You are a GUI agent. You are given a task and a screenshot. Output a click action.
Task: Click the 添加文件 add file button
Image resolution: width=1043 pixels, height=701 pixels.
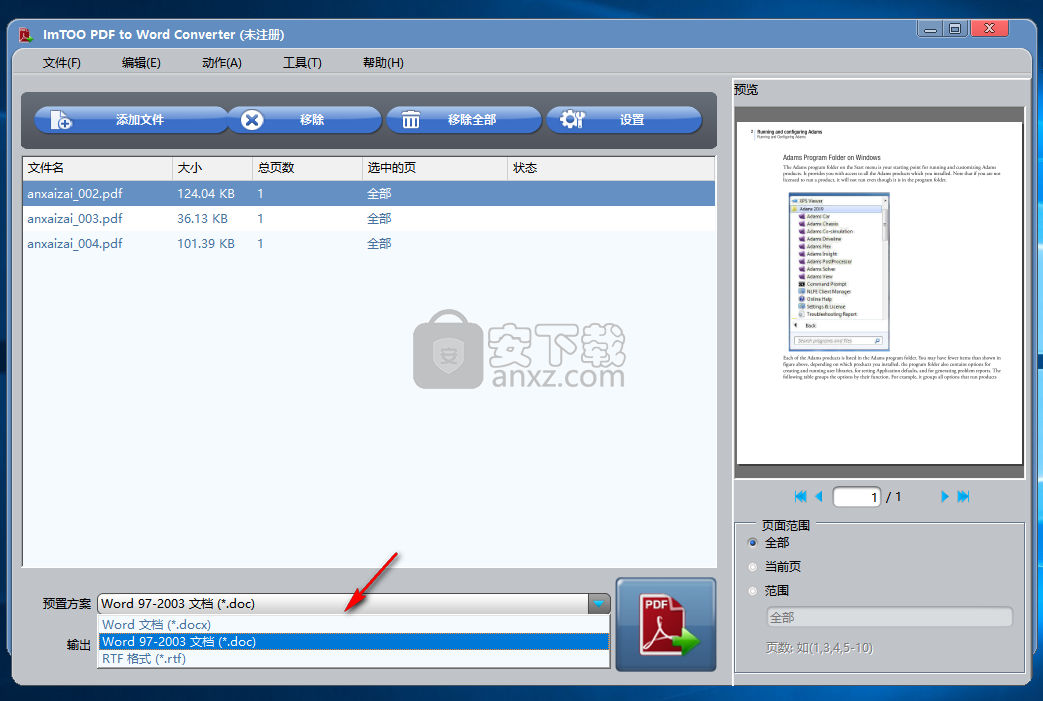coord(130,120)
